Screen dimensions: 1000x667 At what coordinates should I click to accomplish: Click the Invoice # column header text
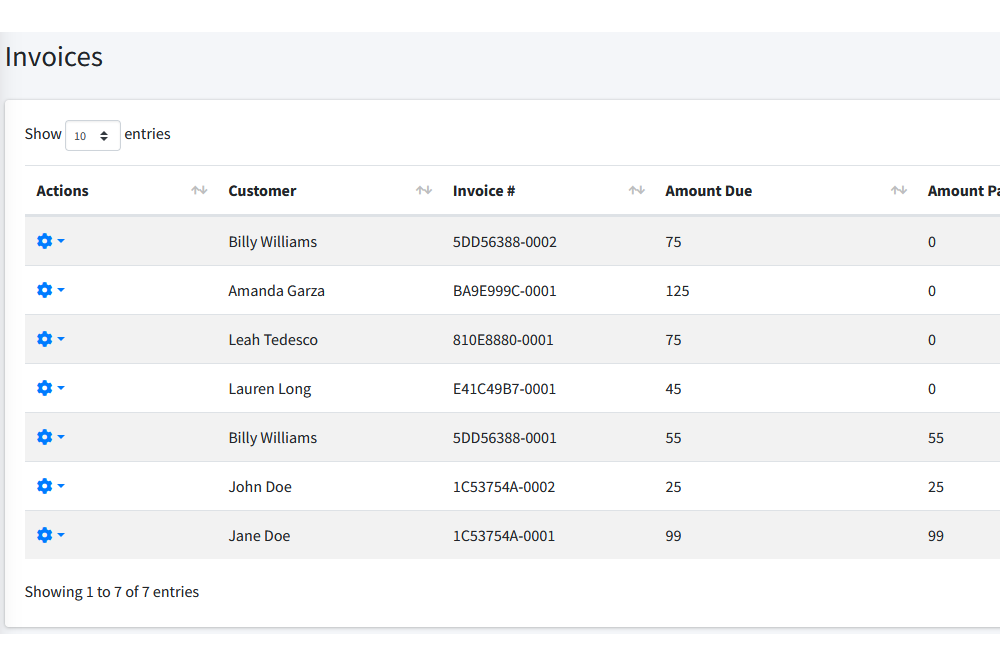coord(484,191)
